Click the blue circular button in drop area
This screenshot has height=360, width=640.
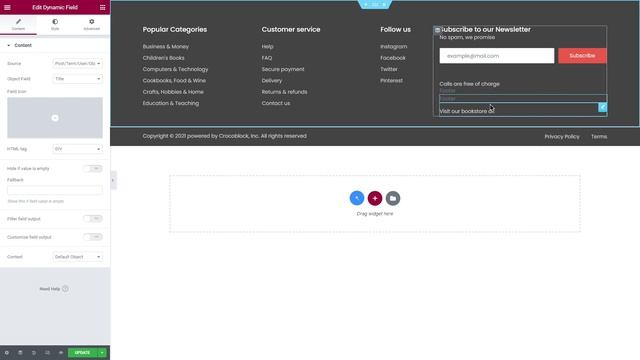click(x=357, y=198)
